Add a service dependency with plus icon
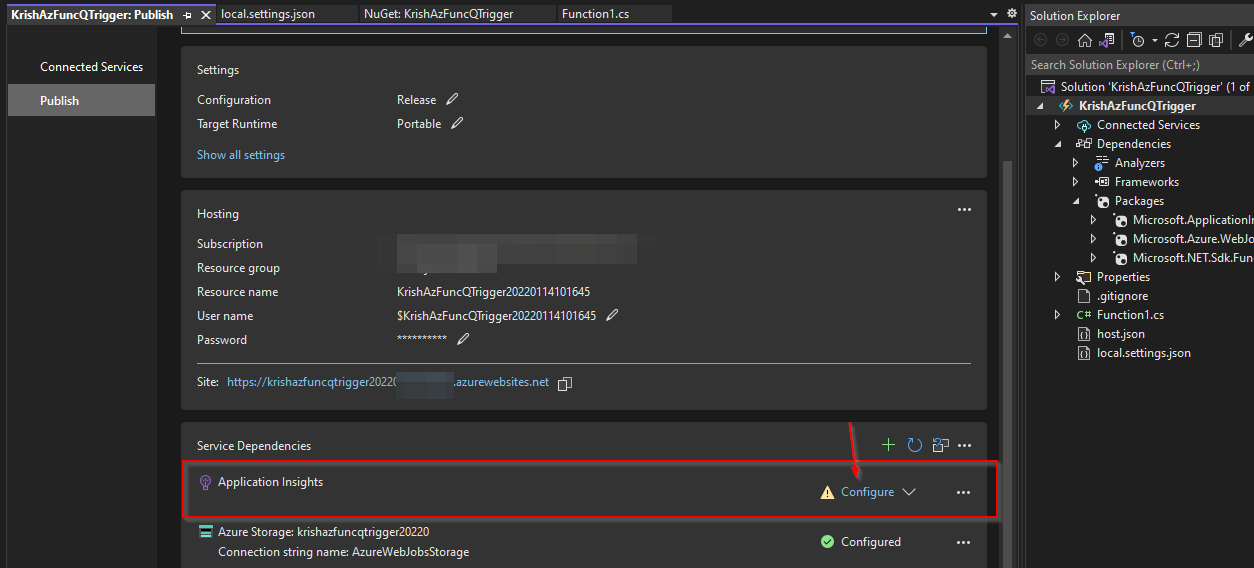Screen dimensions: 1254x568 889,445
